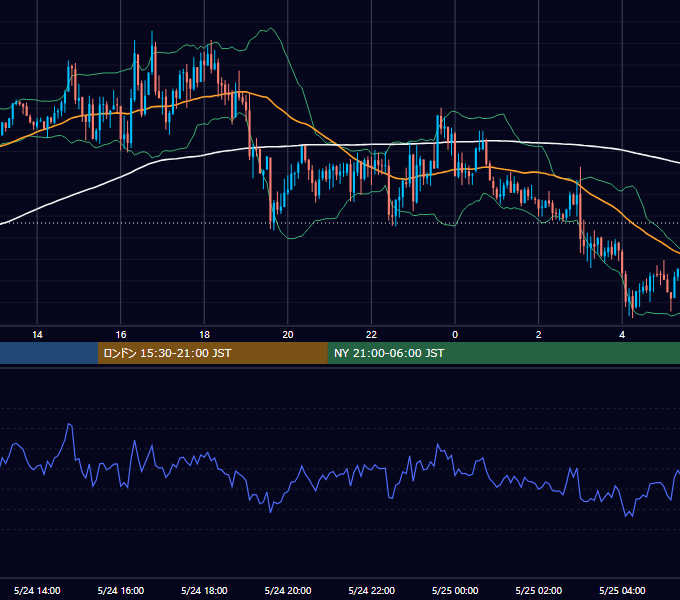Image resolution: width=680 pixels, height=600 pixels.
Task: Click the "20" hour label on the price chart axis
Action: point(288,335)
